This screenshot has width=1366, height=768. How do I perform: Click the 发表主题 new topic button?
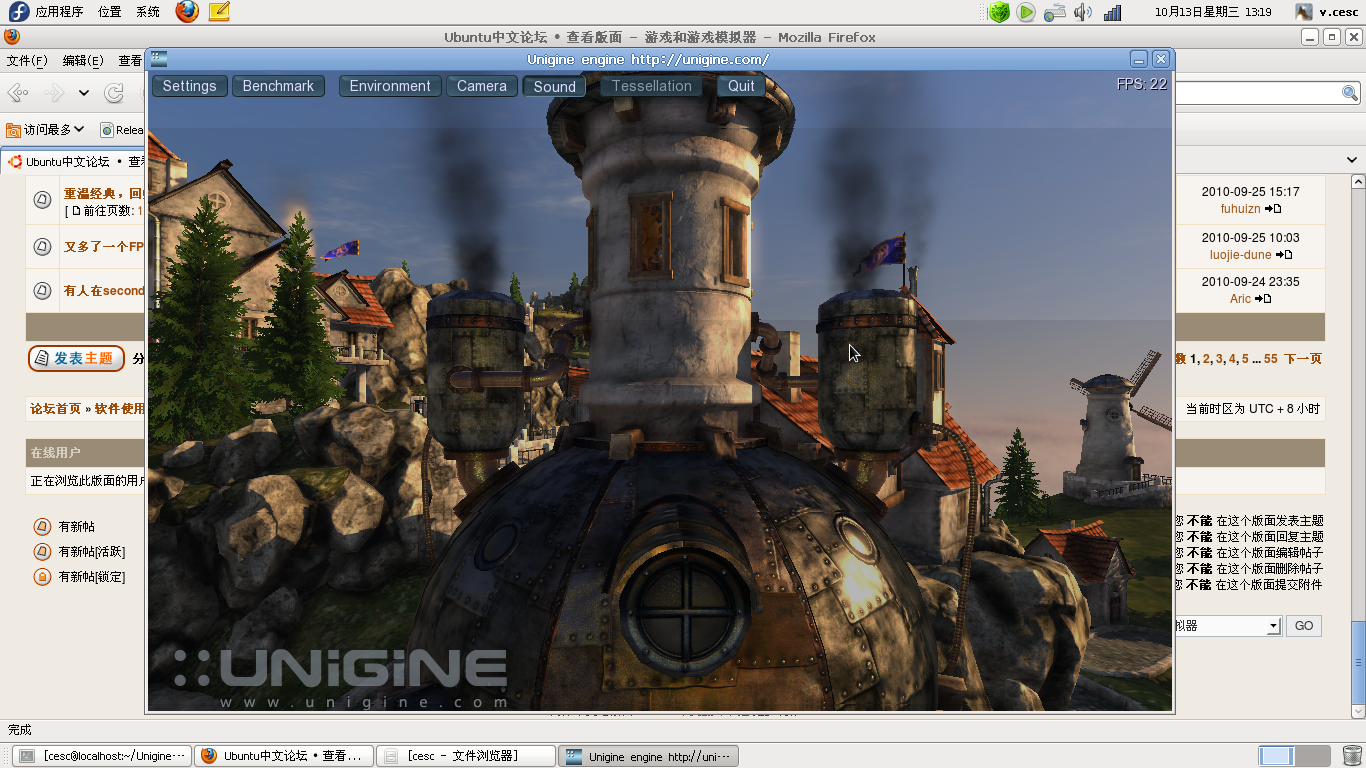pyautogui.click(x=76, y=358)
